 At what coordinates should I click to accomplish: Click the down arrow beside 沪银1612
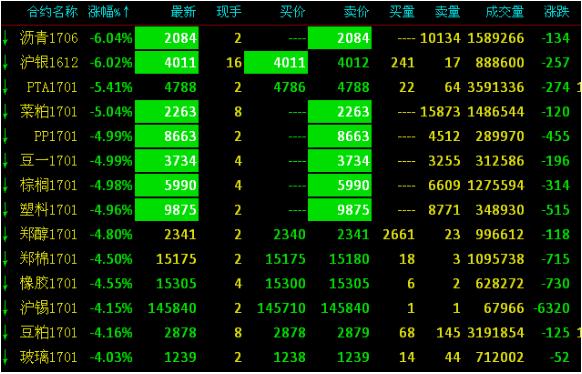[5, 62]
